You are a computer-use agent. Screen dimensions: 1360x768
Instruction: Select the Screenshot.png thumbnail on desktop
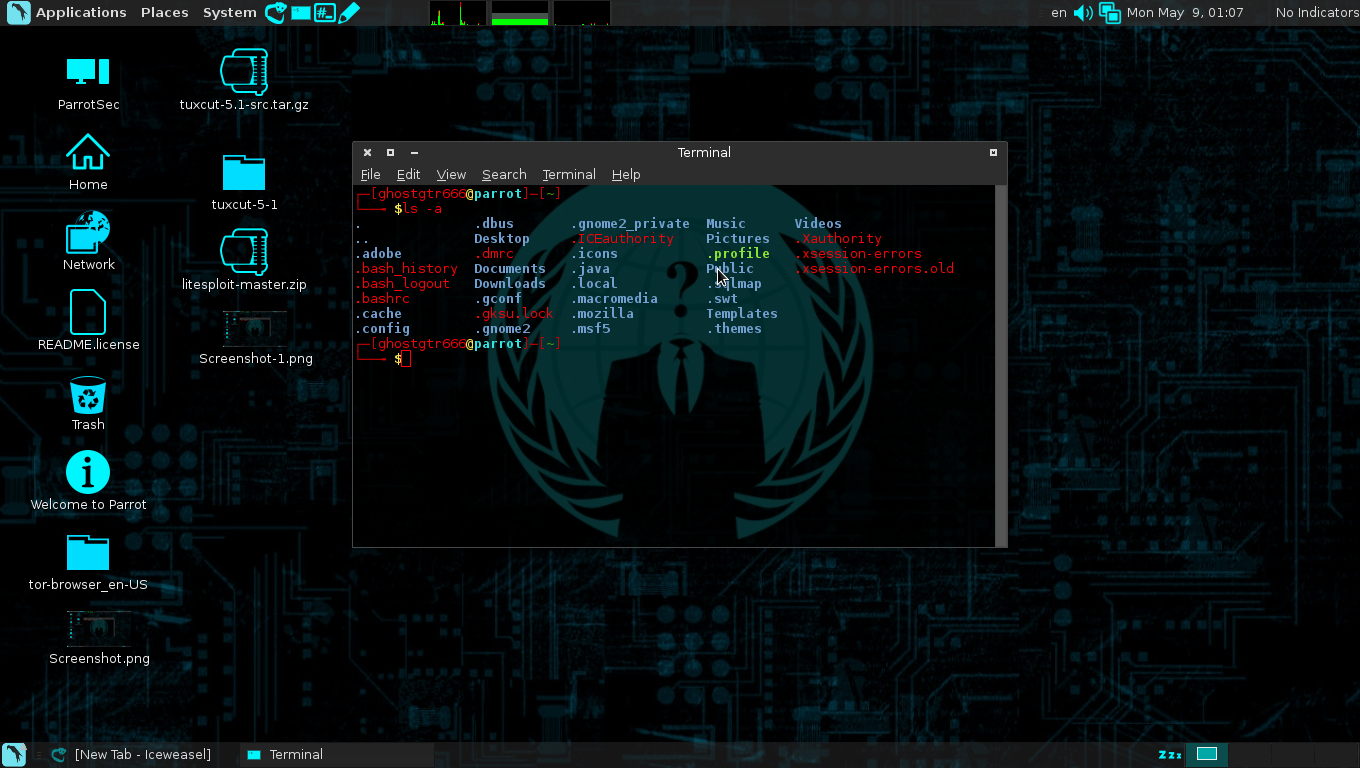[x=99, y=629]
